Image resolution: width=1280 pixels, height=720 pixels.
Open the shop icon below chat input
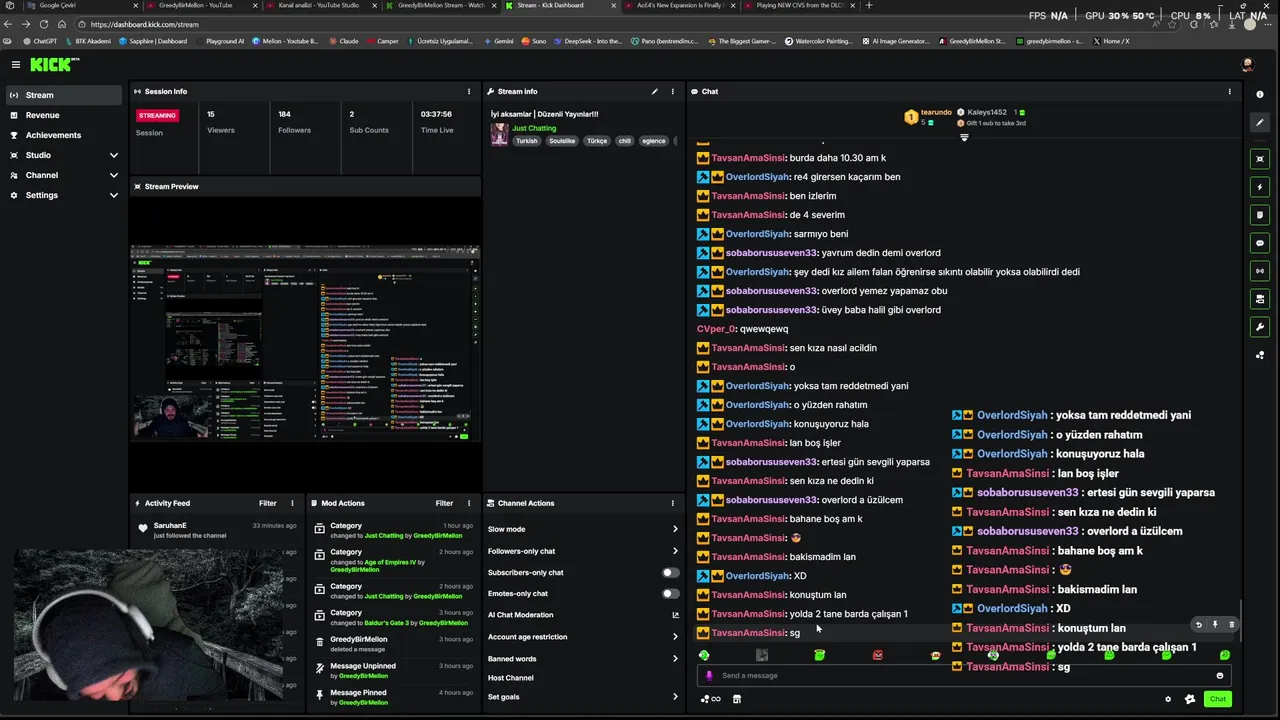(x=737, y=699)
